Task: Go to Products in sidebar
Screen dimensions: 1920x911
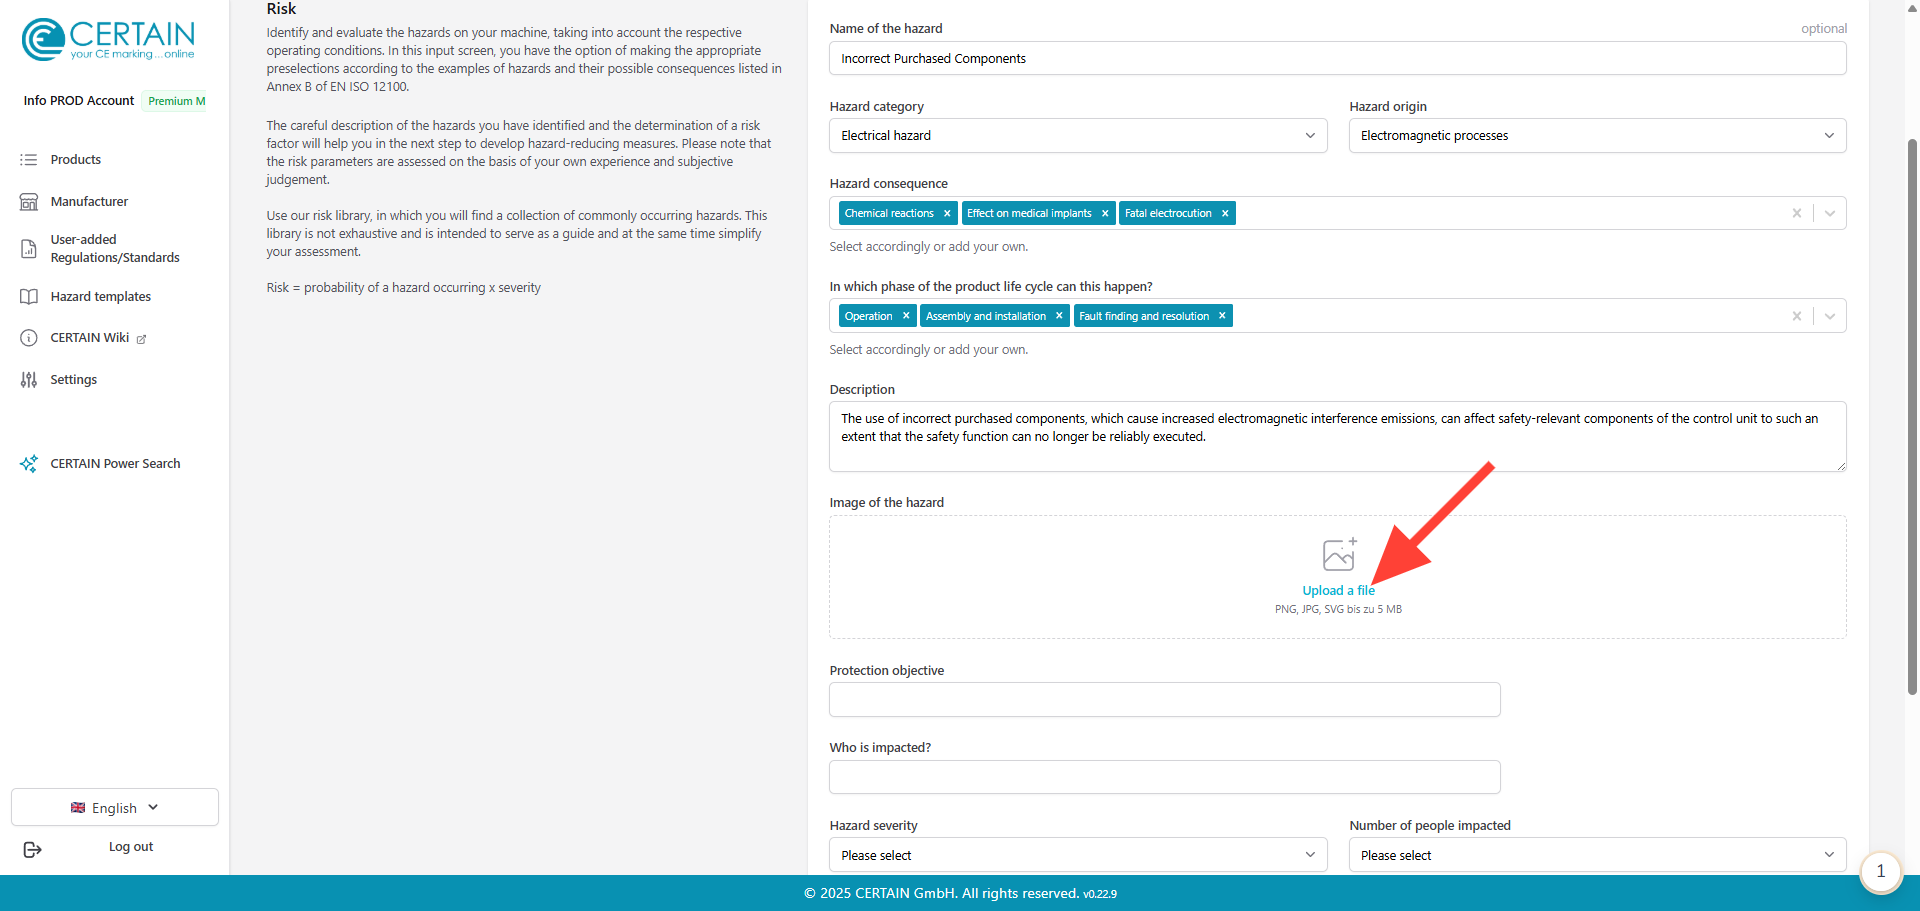Action: click(x=76, y=160)
